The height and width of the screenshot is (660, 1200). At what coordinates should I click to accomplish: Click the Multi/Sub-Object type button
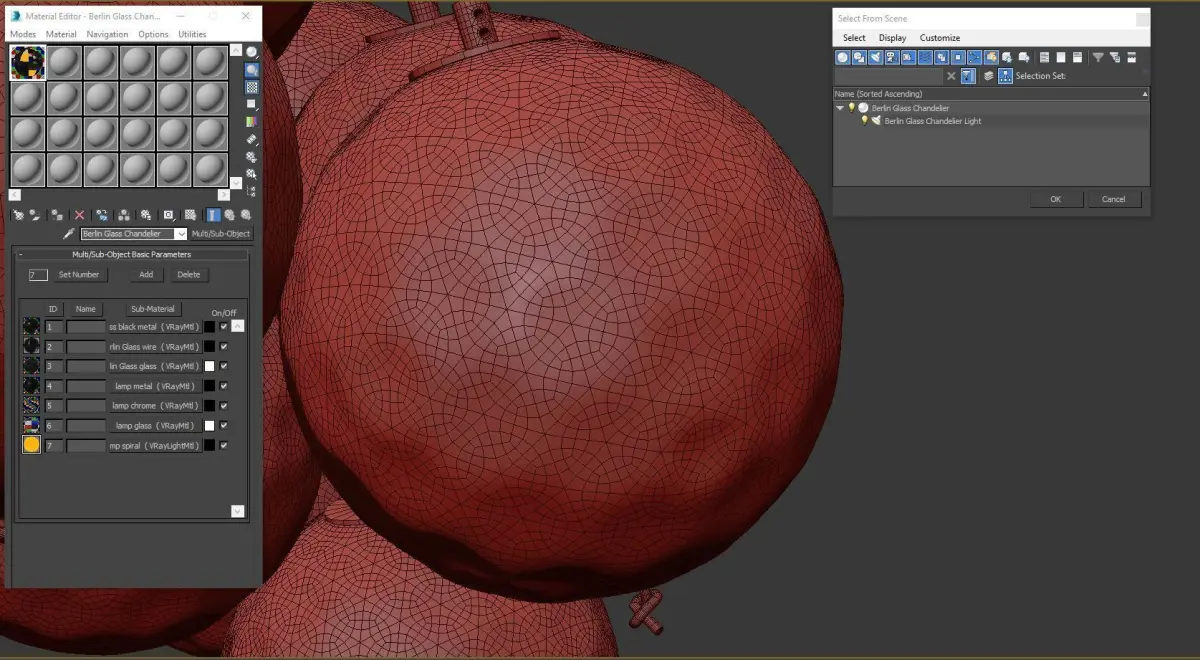click(x=221, y=234)
